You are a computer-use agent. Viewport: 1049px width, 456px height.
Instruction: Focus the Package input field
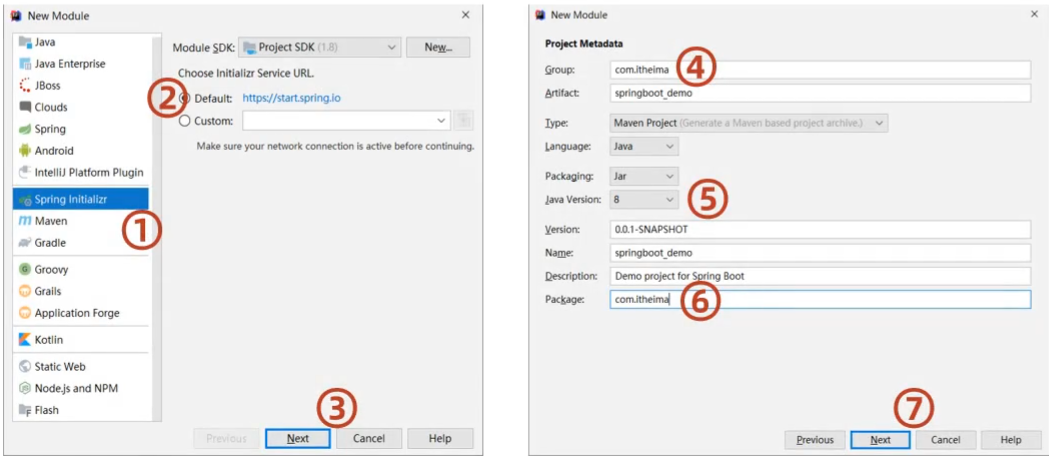(820, 300)
